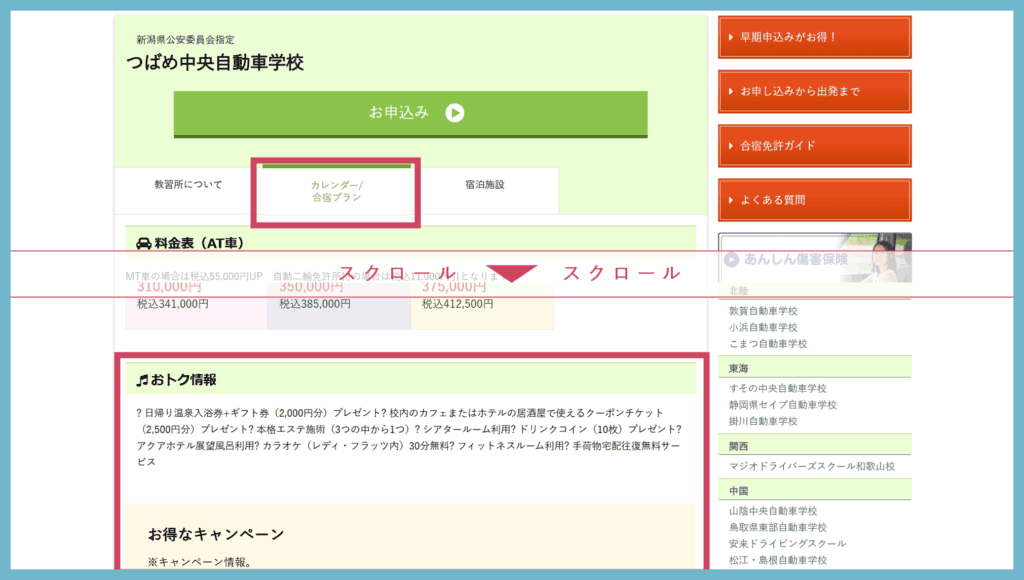Click the お申し込みから出発まで sidebar button
This screenshot has width=1024, height=580.
pyautogui.click(x=814, y=91)
